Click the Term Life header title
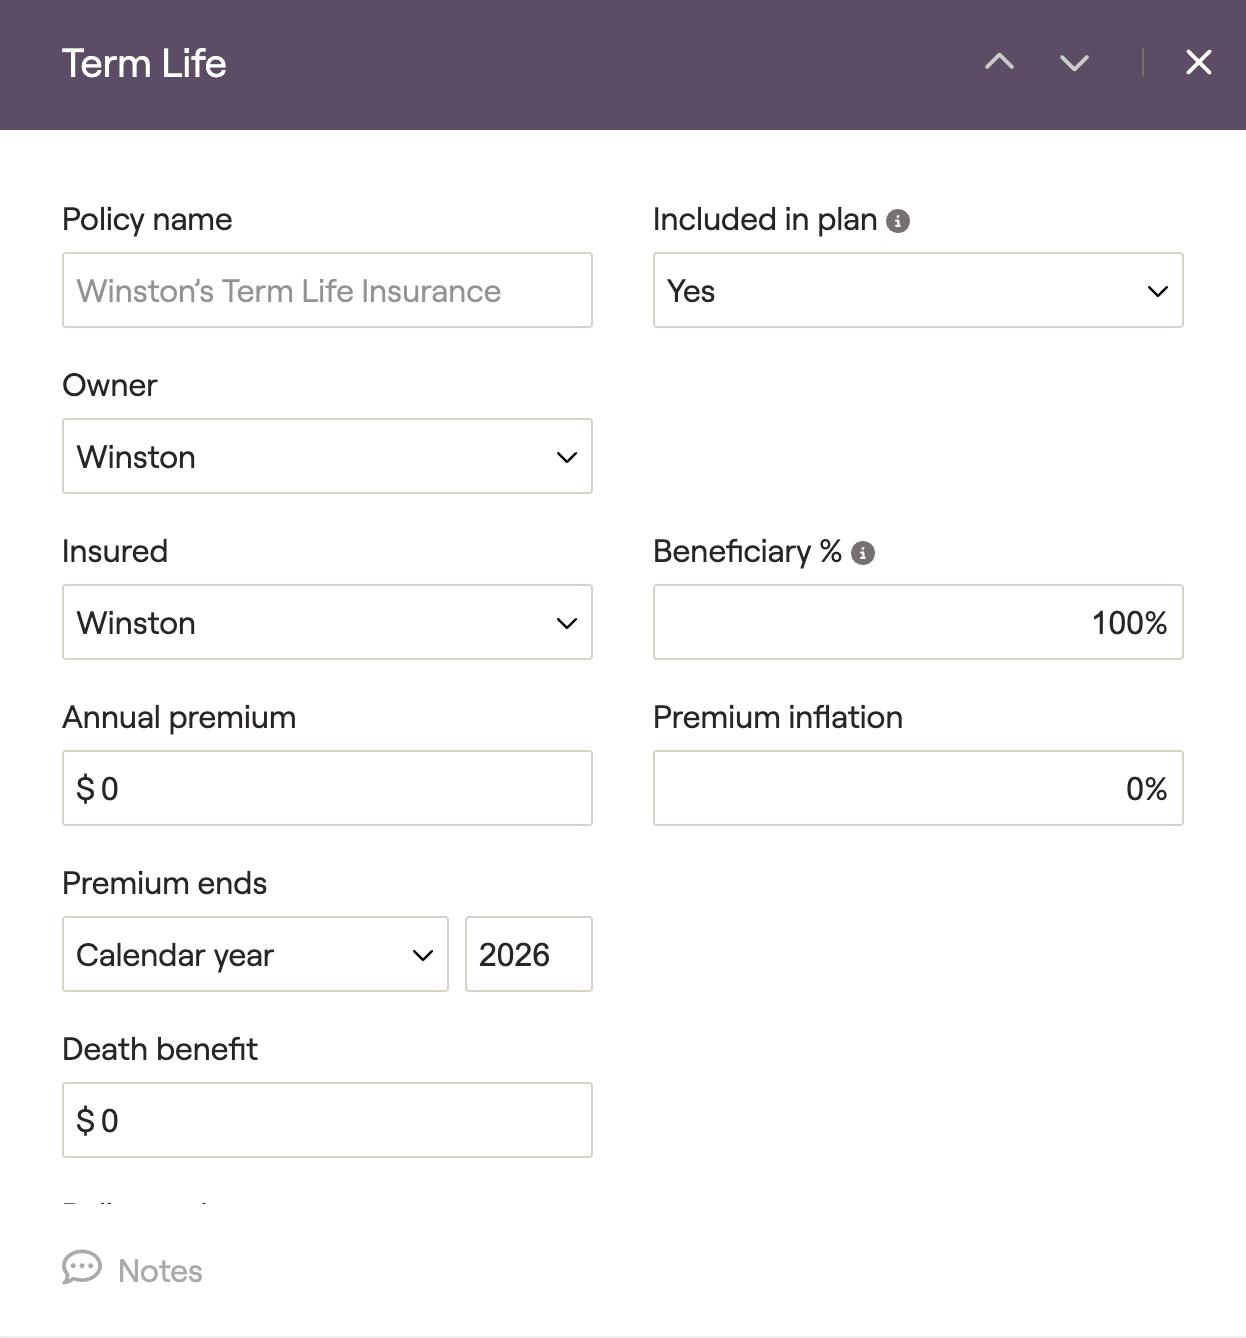This screenshot has height=1338, width=1246. click(144, 64)
